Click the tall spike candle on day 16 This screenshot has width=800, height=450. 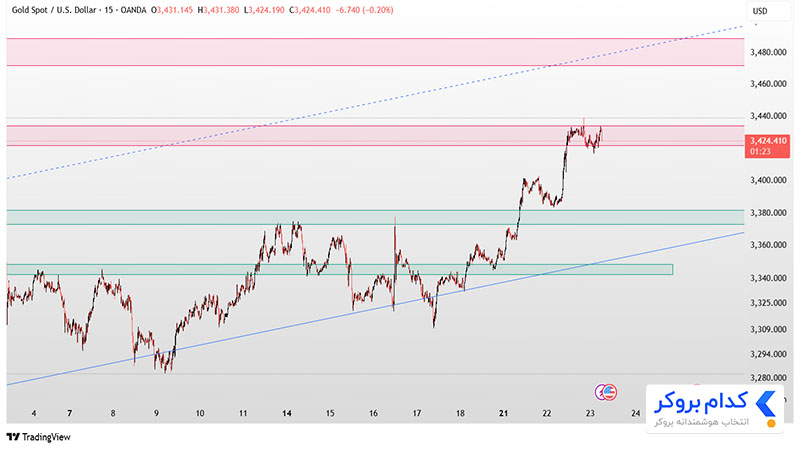tap(395, 263)
